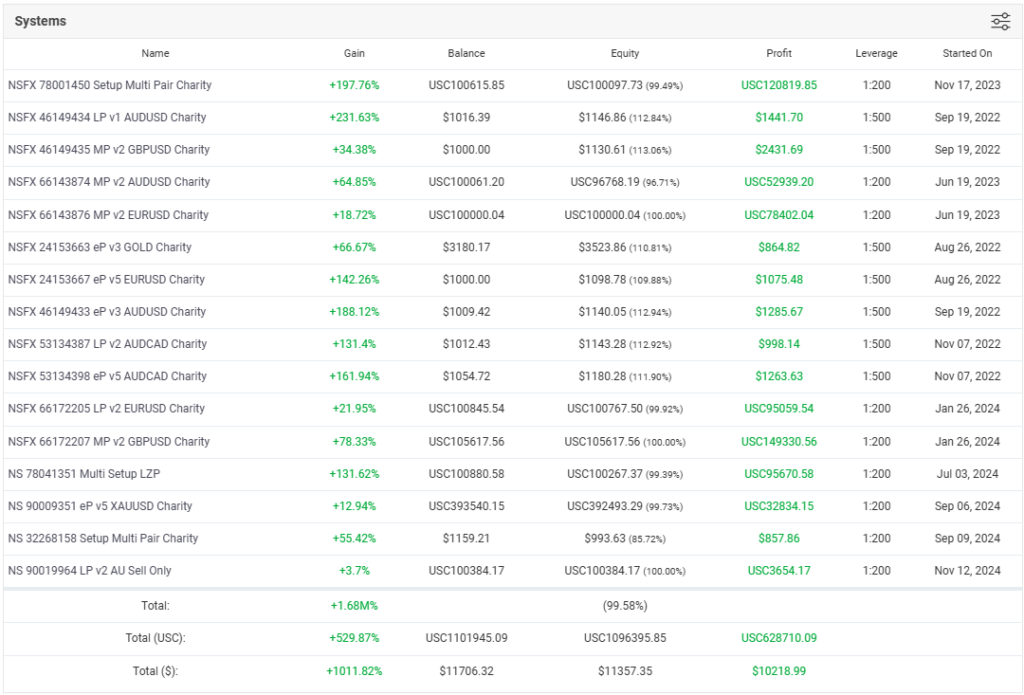Click the Profit column header

[x=778, y=53]
